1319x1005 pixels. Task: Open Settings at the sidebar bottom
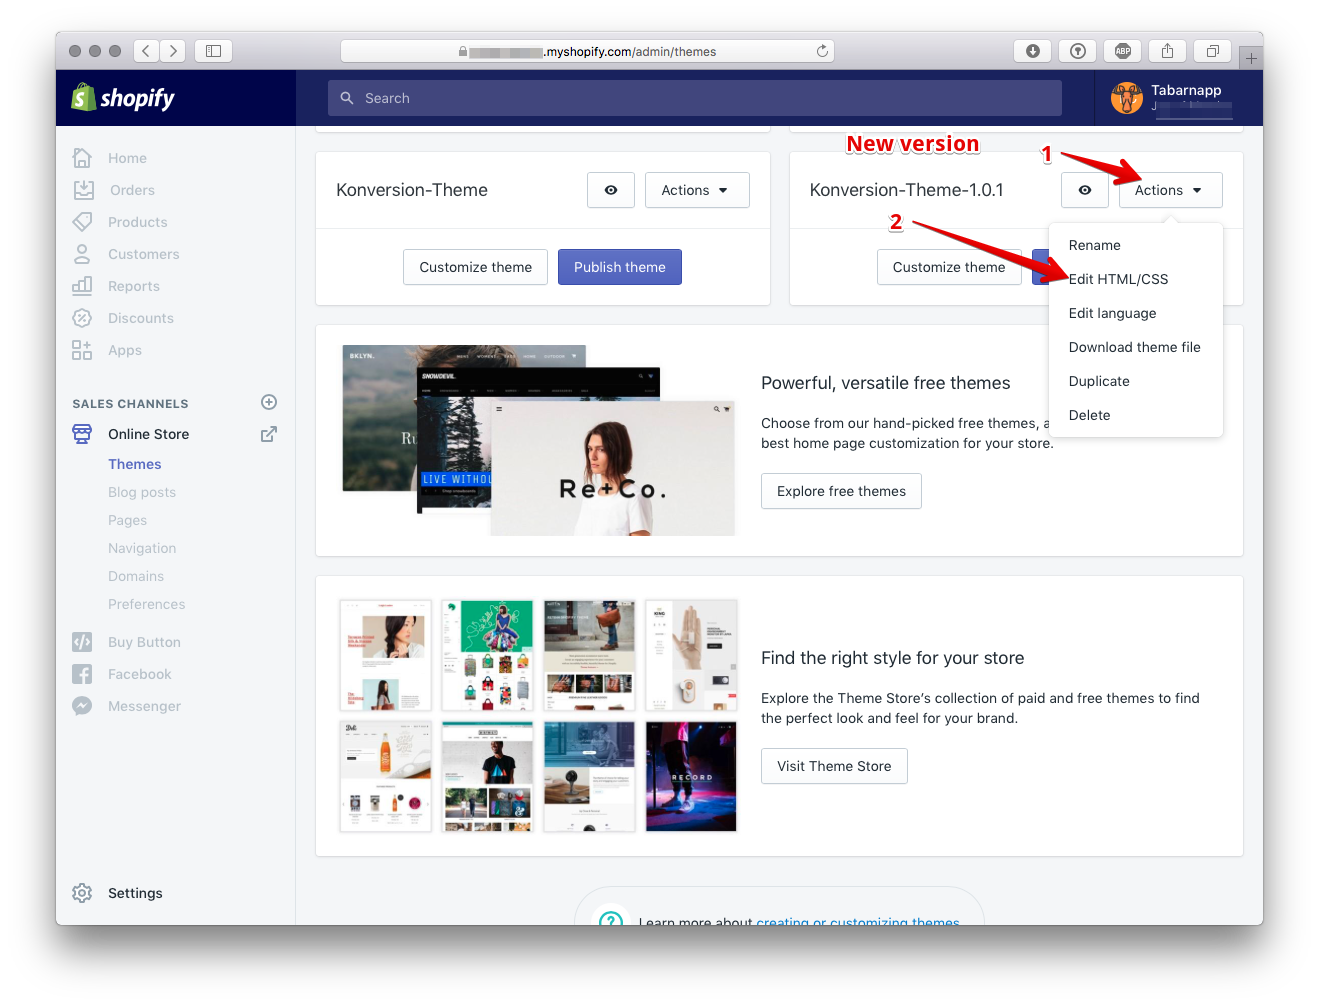tap(135, 893)
